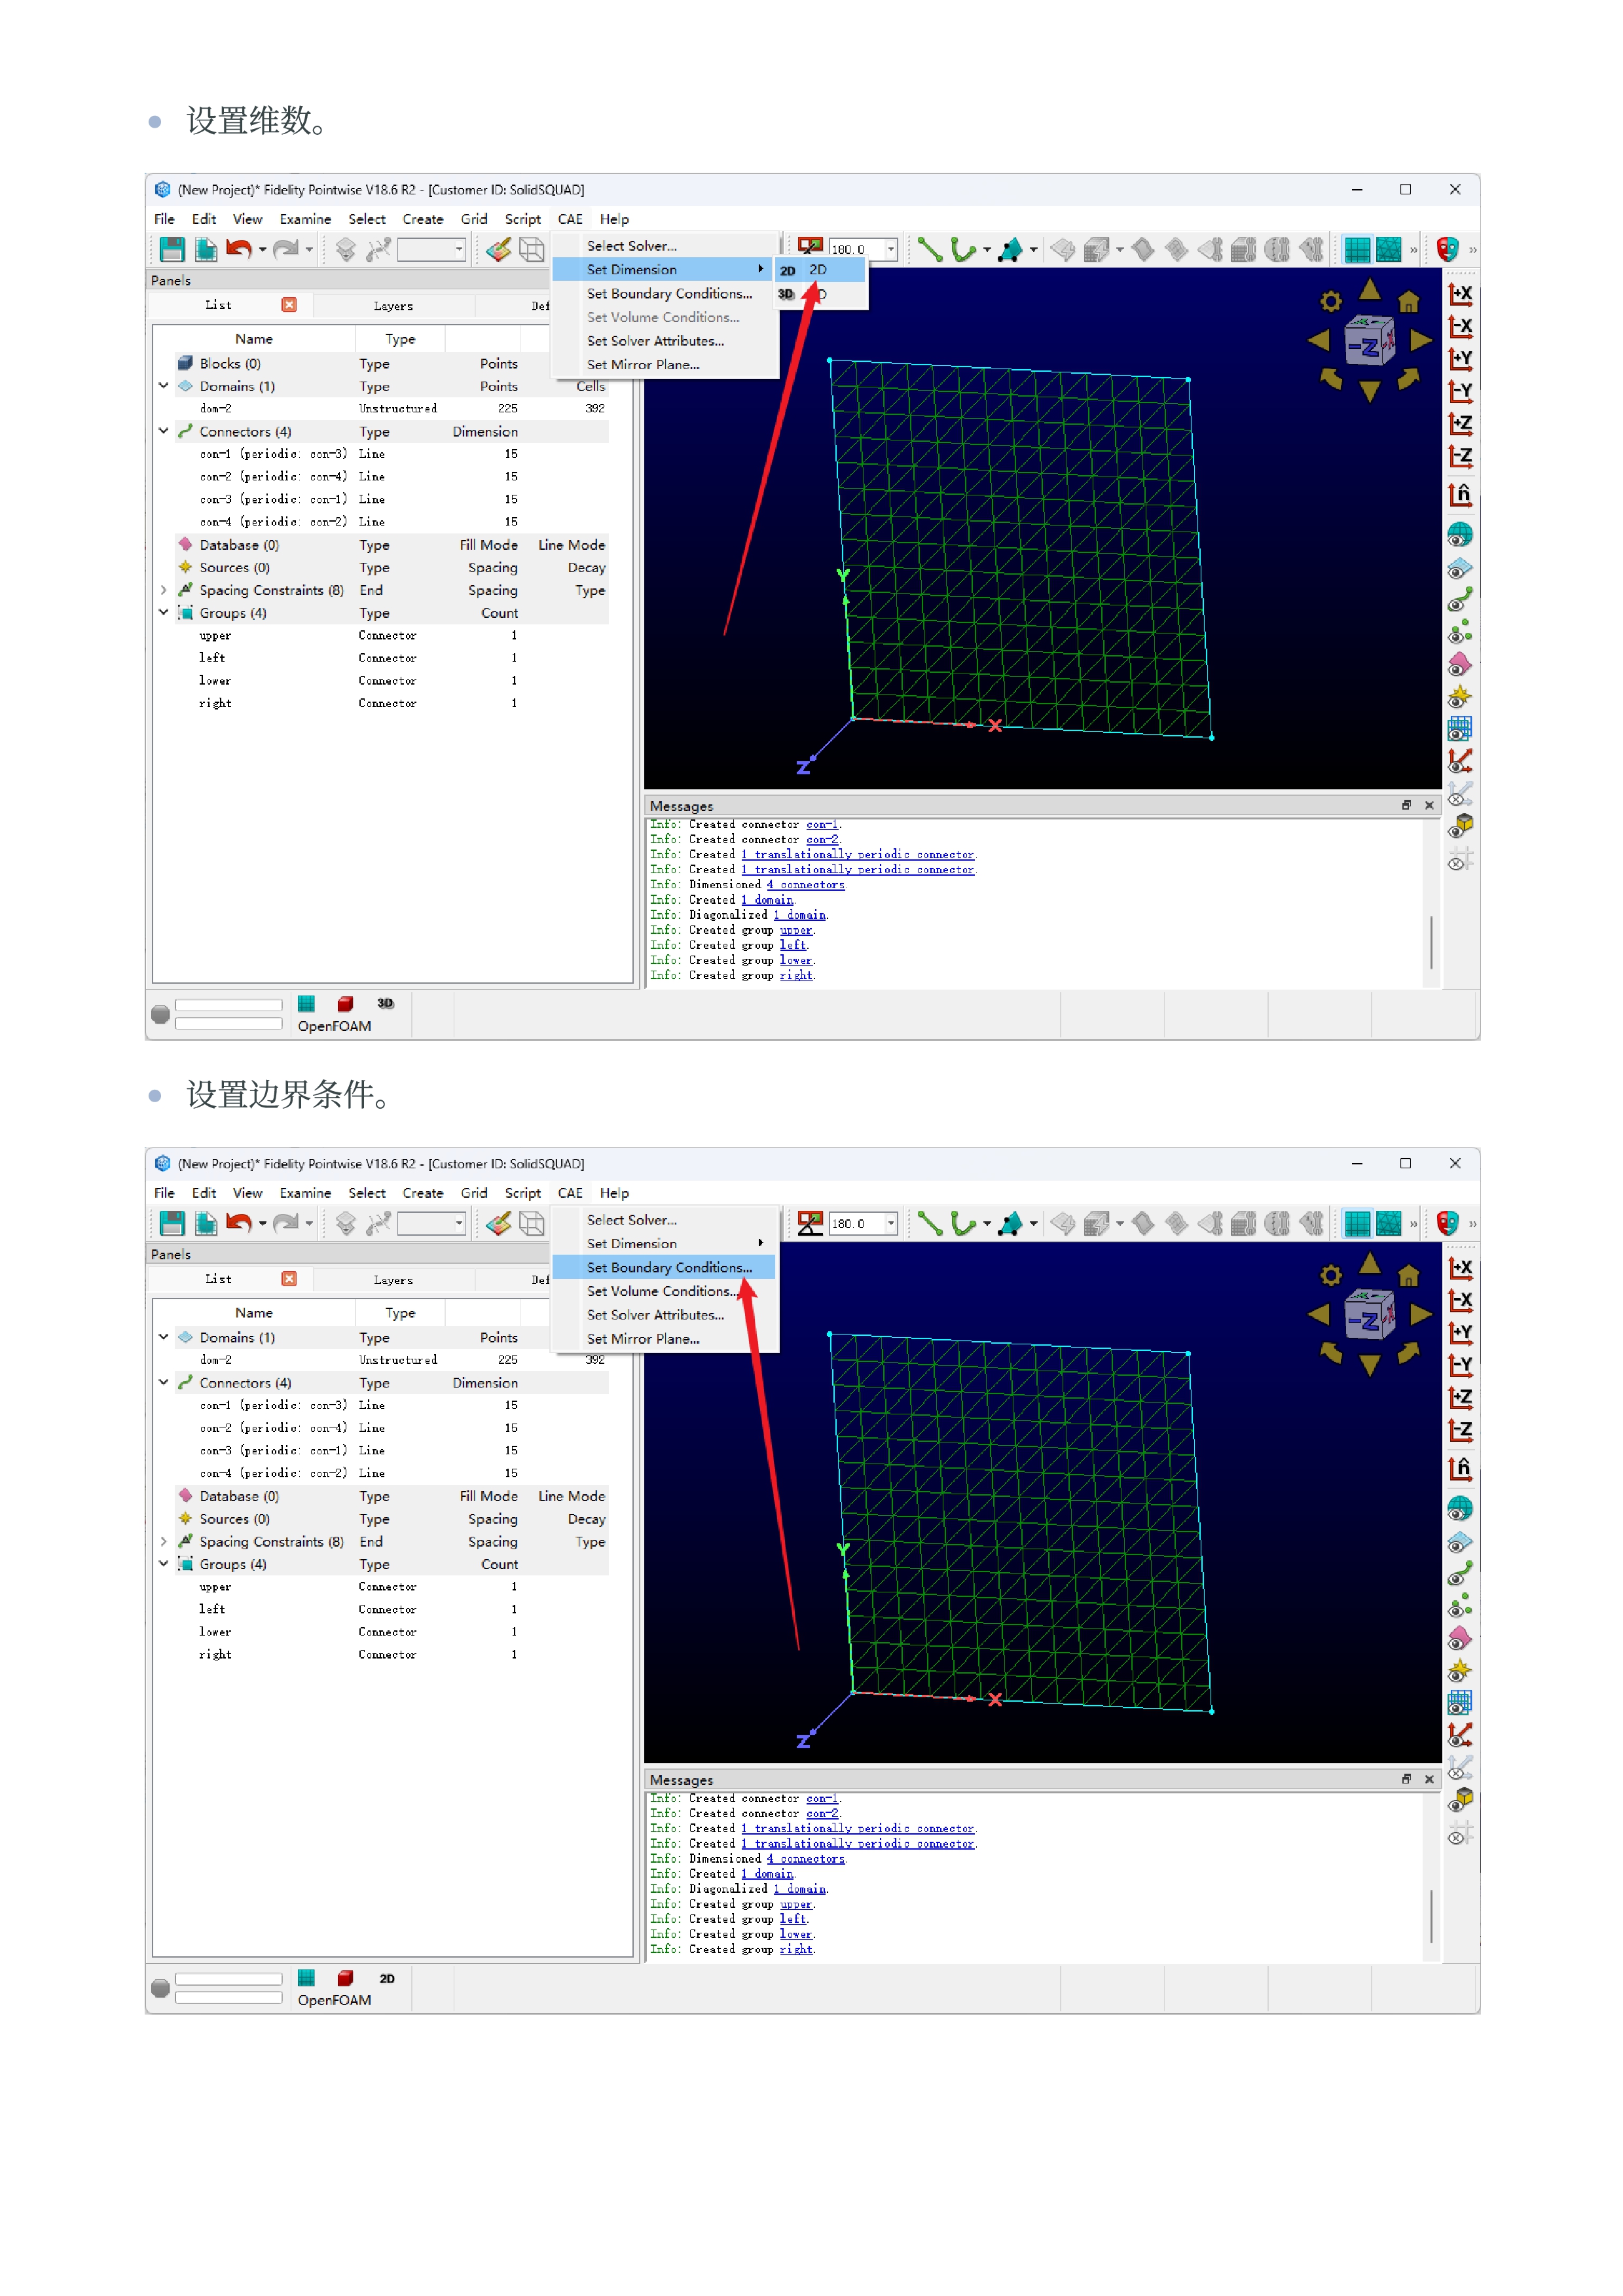Screen dimensions: 1623x2296
Task: Click the Undo arrow icon in top screenshot
Action: 238,249
